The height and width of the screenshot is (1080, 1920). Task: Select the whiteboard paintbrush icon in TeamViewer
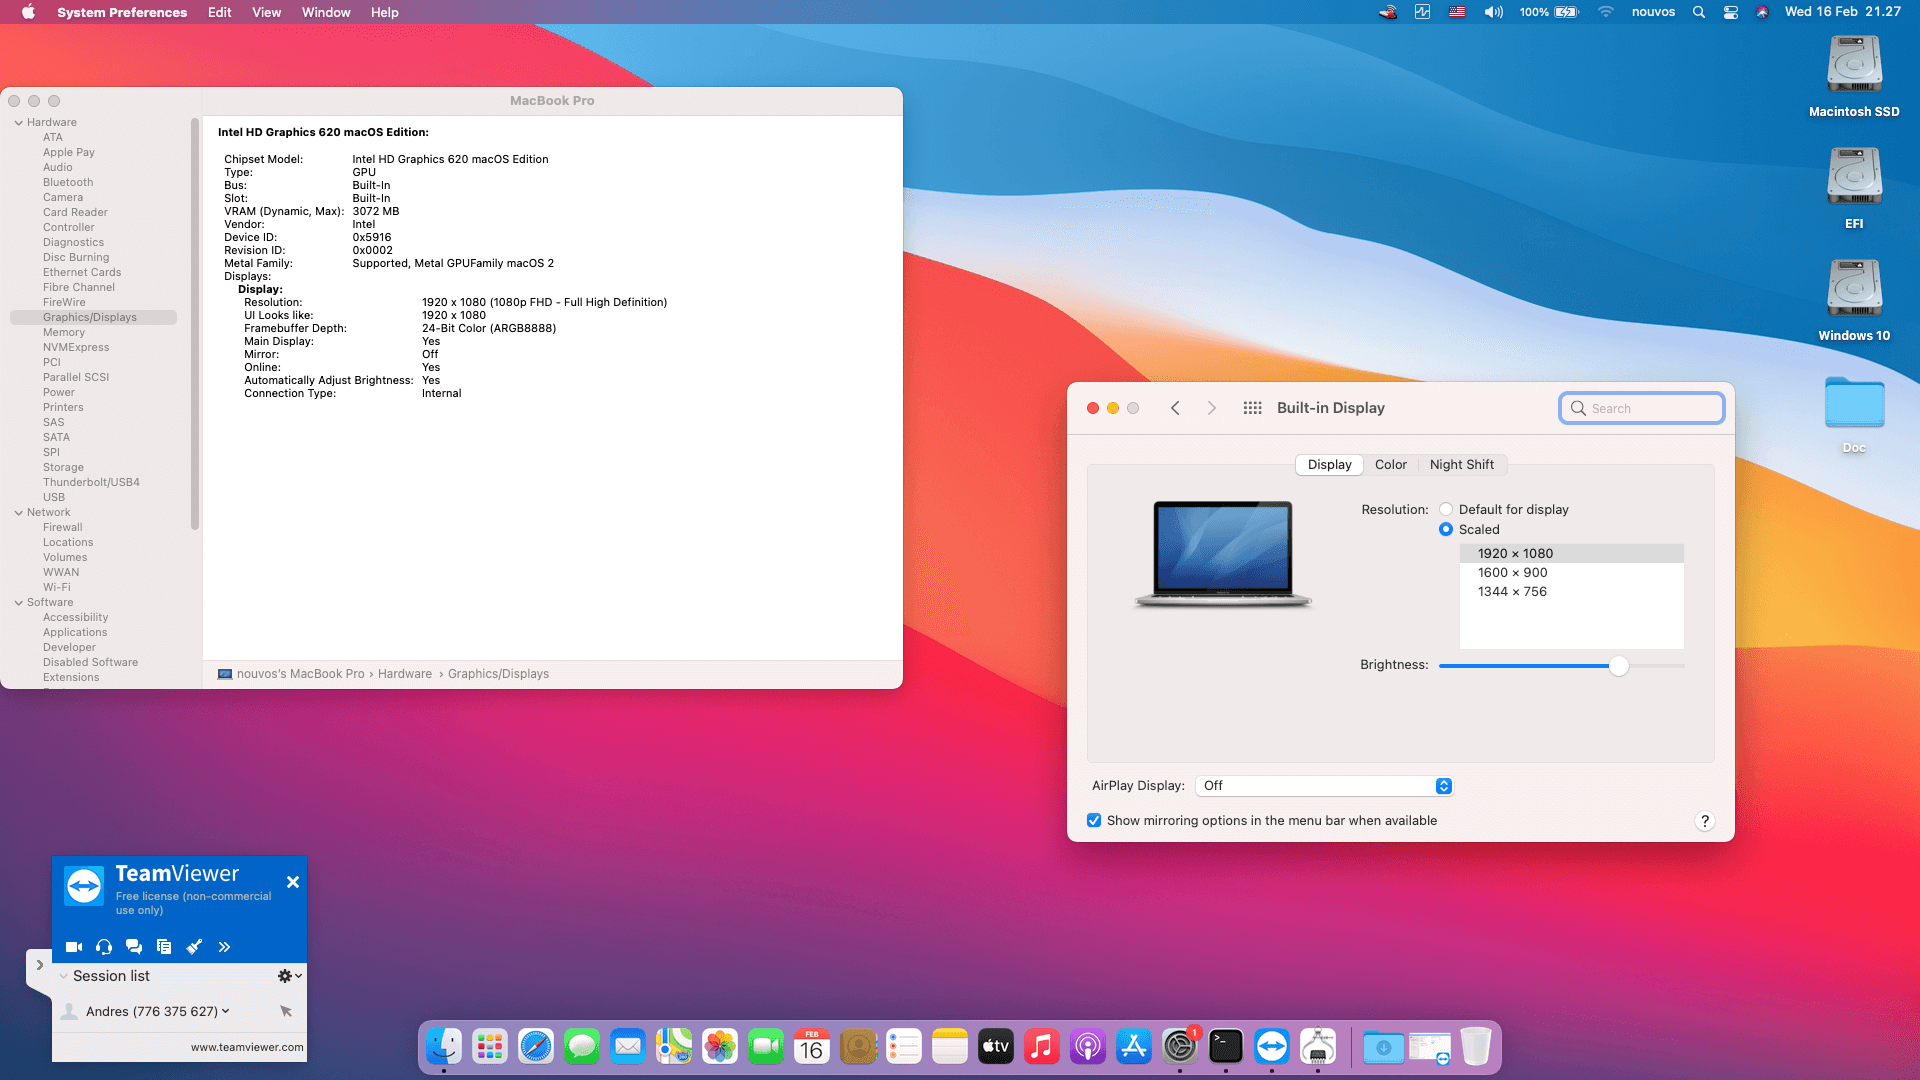pos(194,946)
